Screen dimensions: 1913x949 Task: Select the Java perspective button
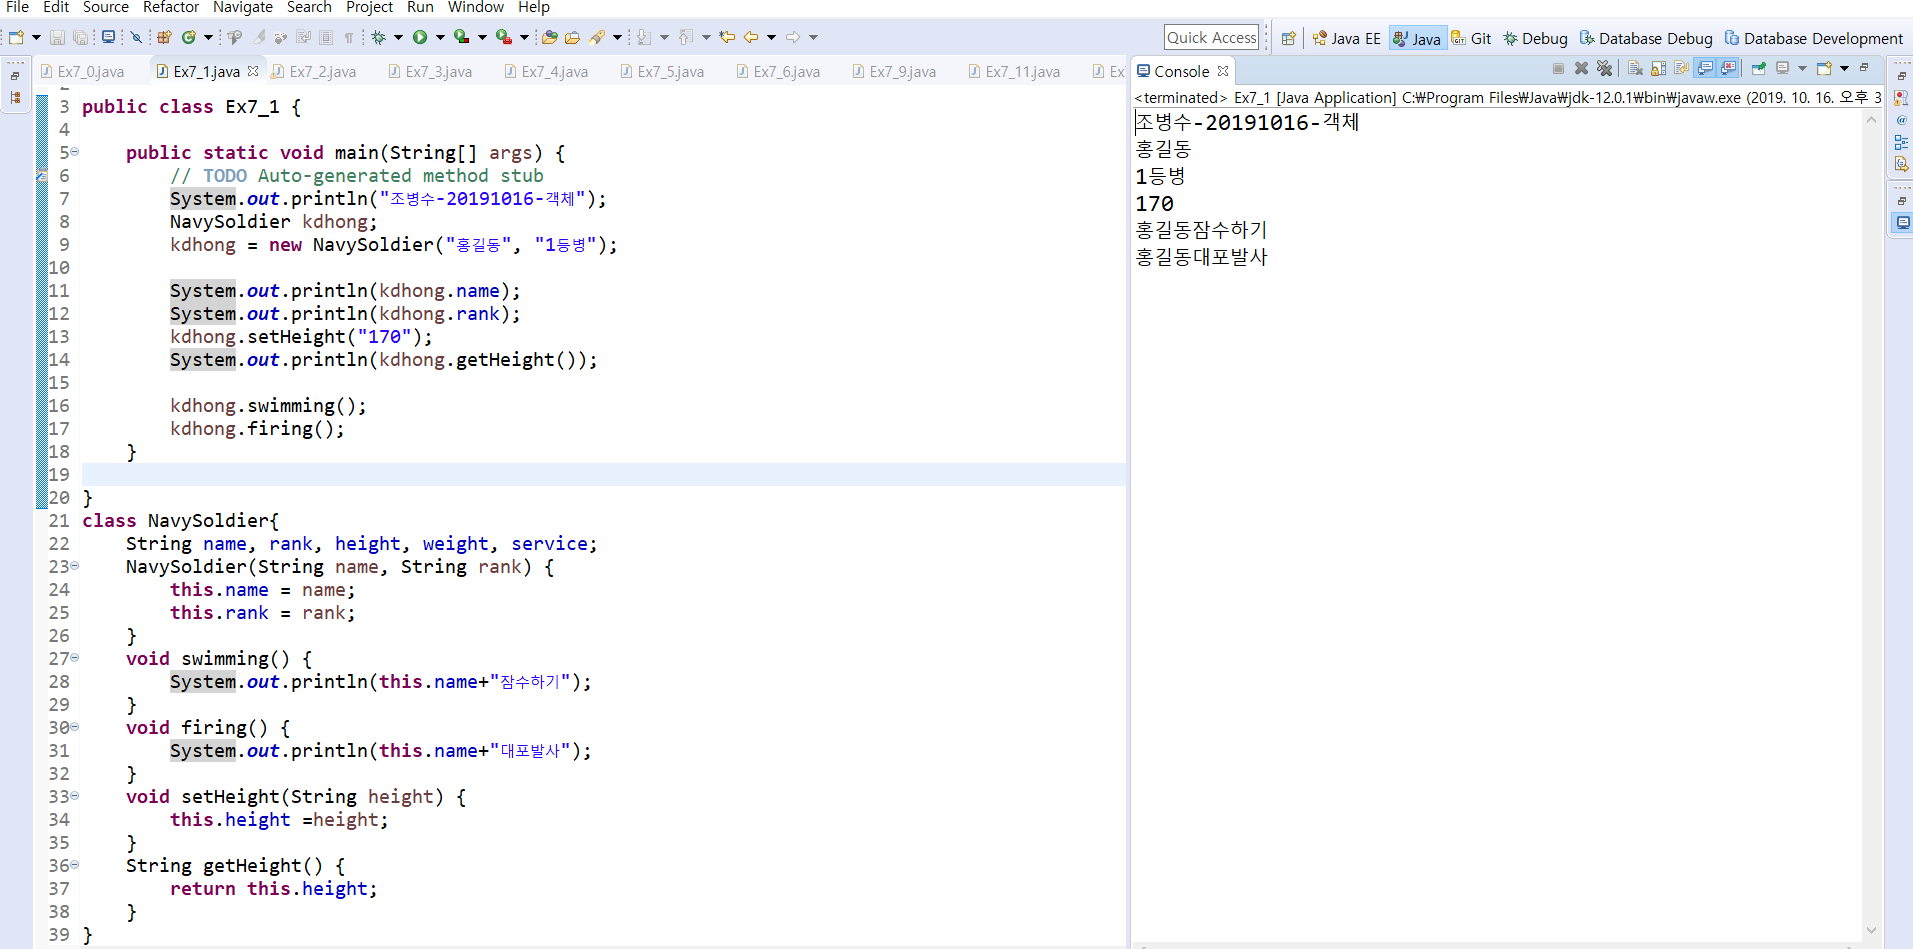1417,38
